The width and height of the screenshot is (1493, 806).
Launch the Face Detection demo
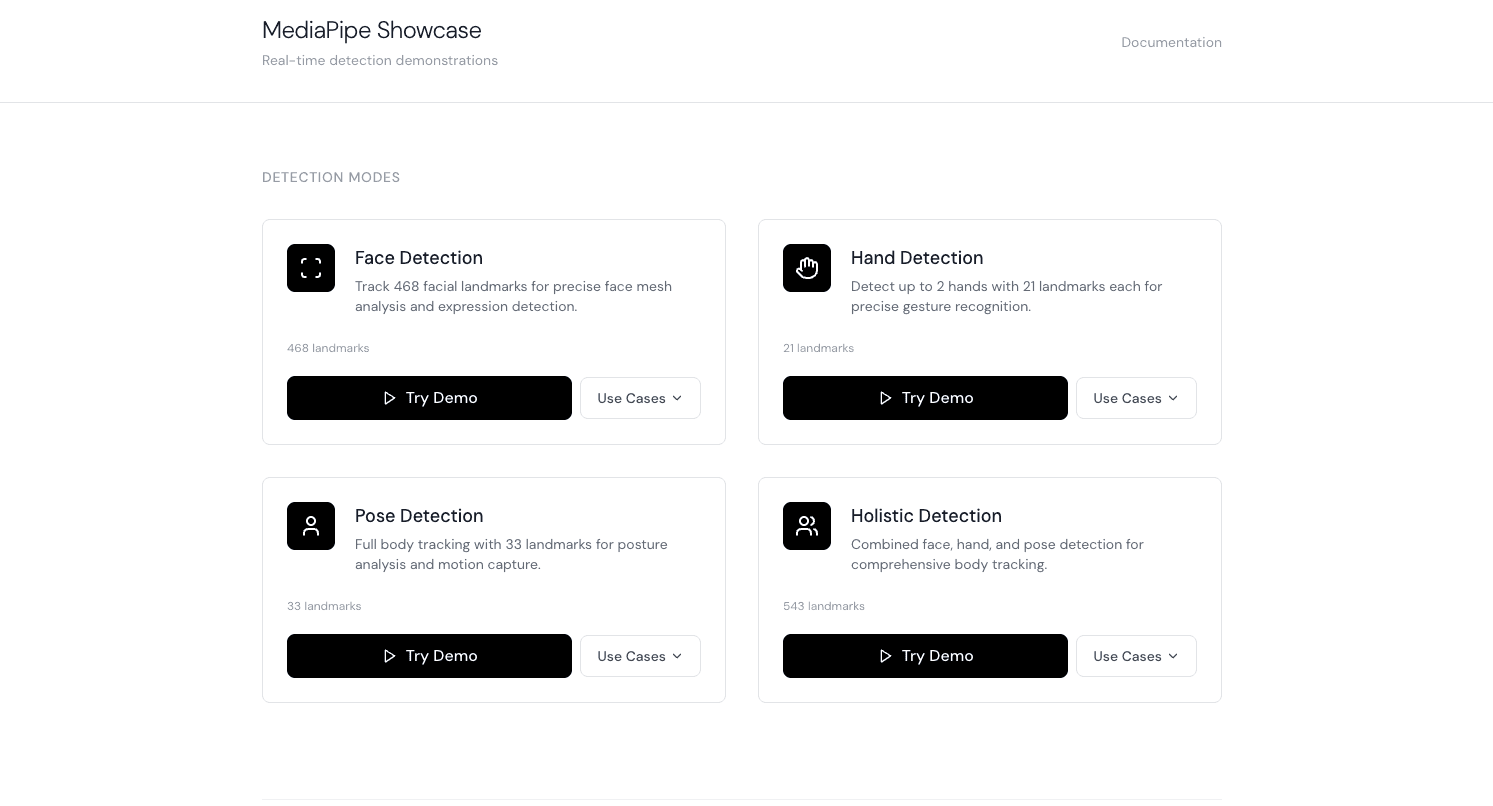[429, 398]
